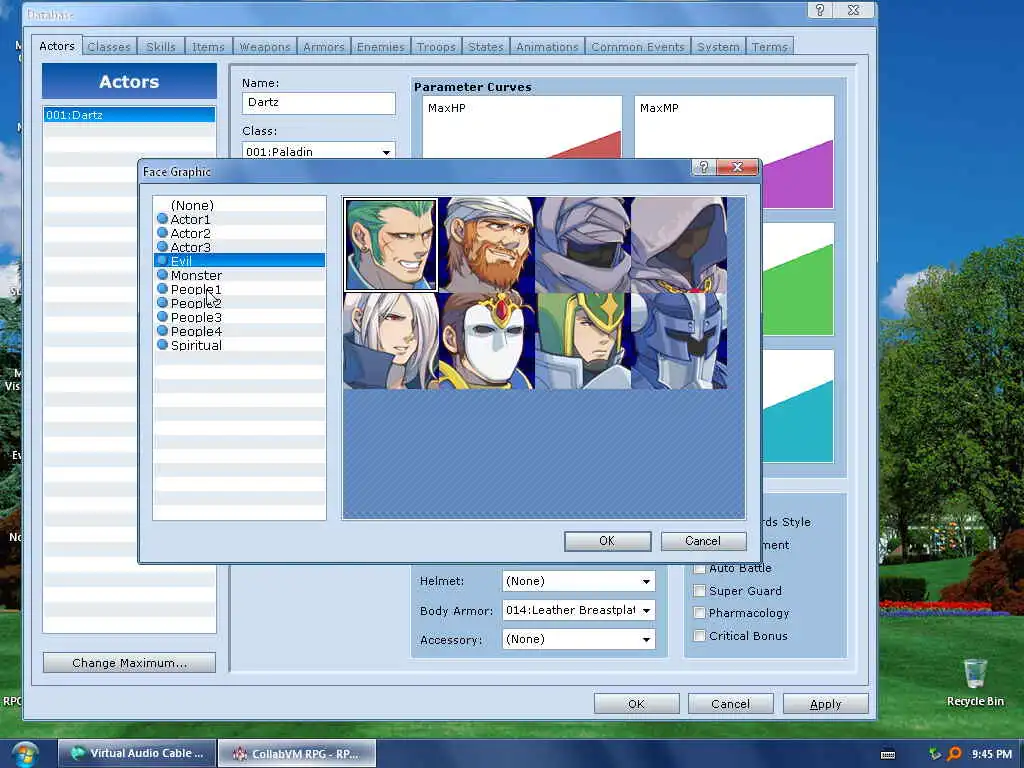Click the taskbar clock 9:45 PM
Viewport: 1024px width, 768px height.
[x=991, y=754]
